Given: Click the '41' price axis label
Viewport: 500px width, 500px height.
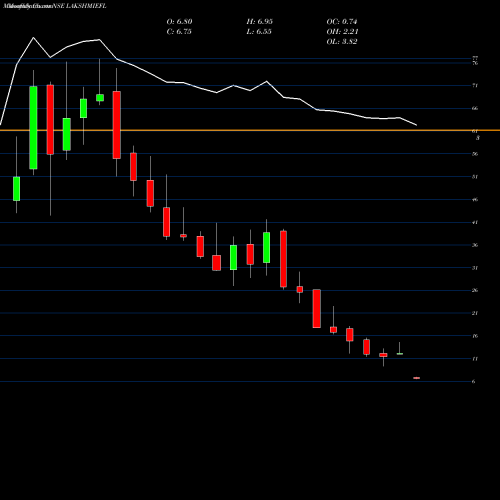Looking at the screenshot, I should 475,222.
